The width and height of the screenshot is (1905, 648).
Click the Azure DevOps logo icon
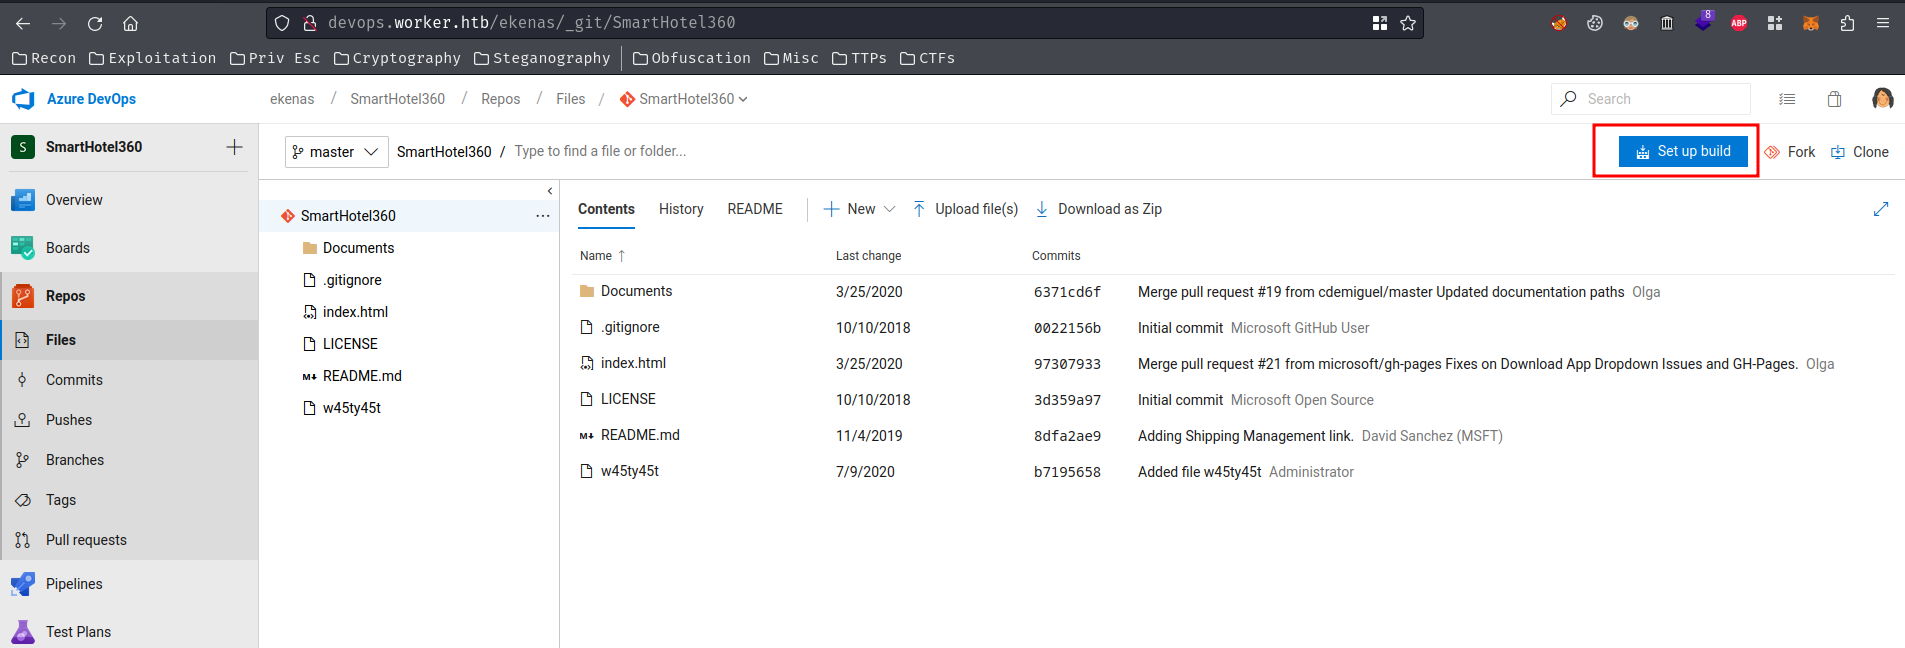(x=23, y=99)
